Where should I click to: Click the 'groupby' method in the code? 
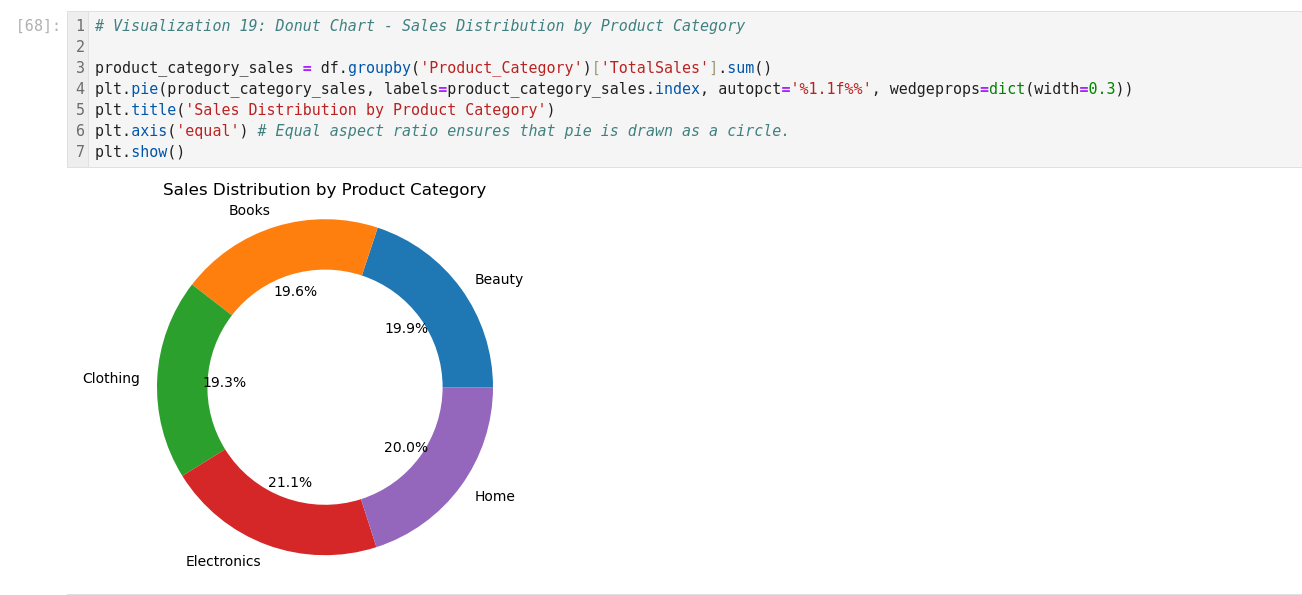click(379, 68)
